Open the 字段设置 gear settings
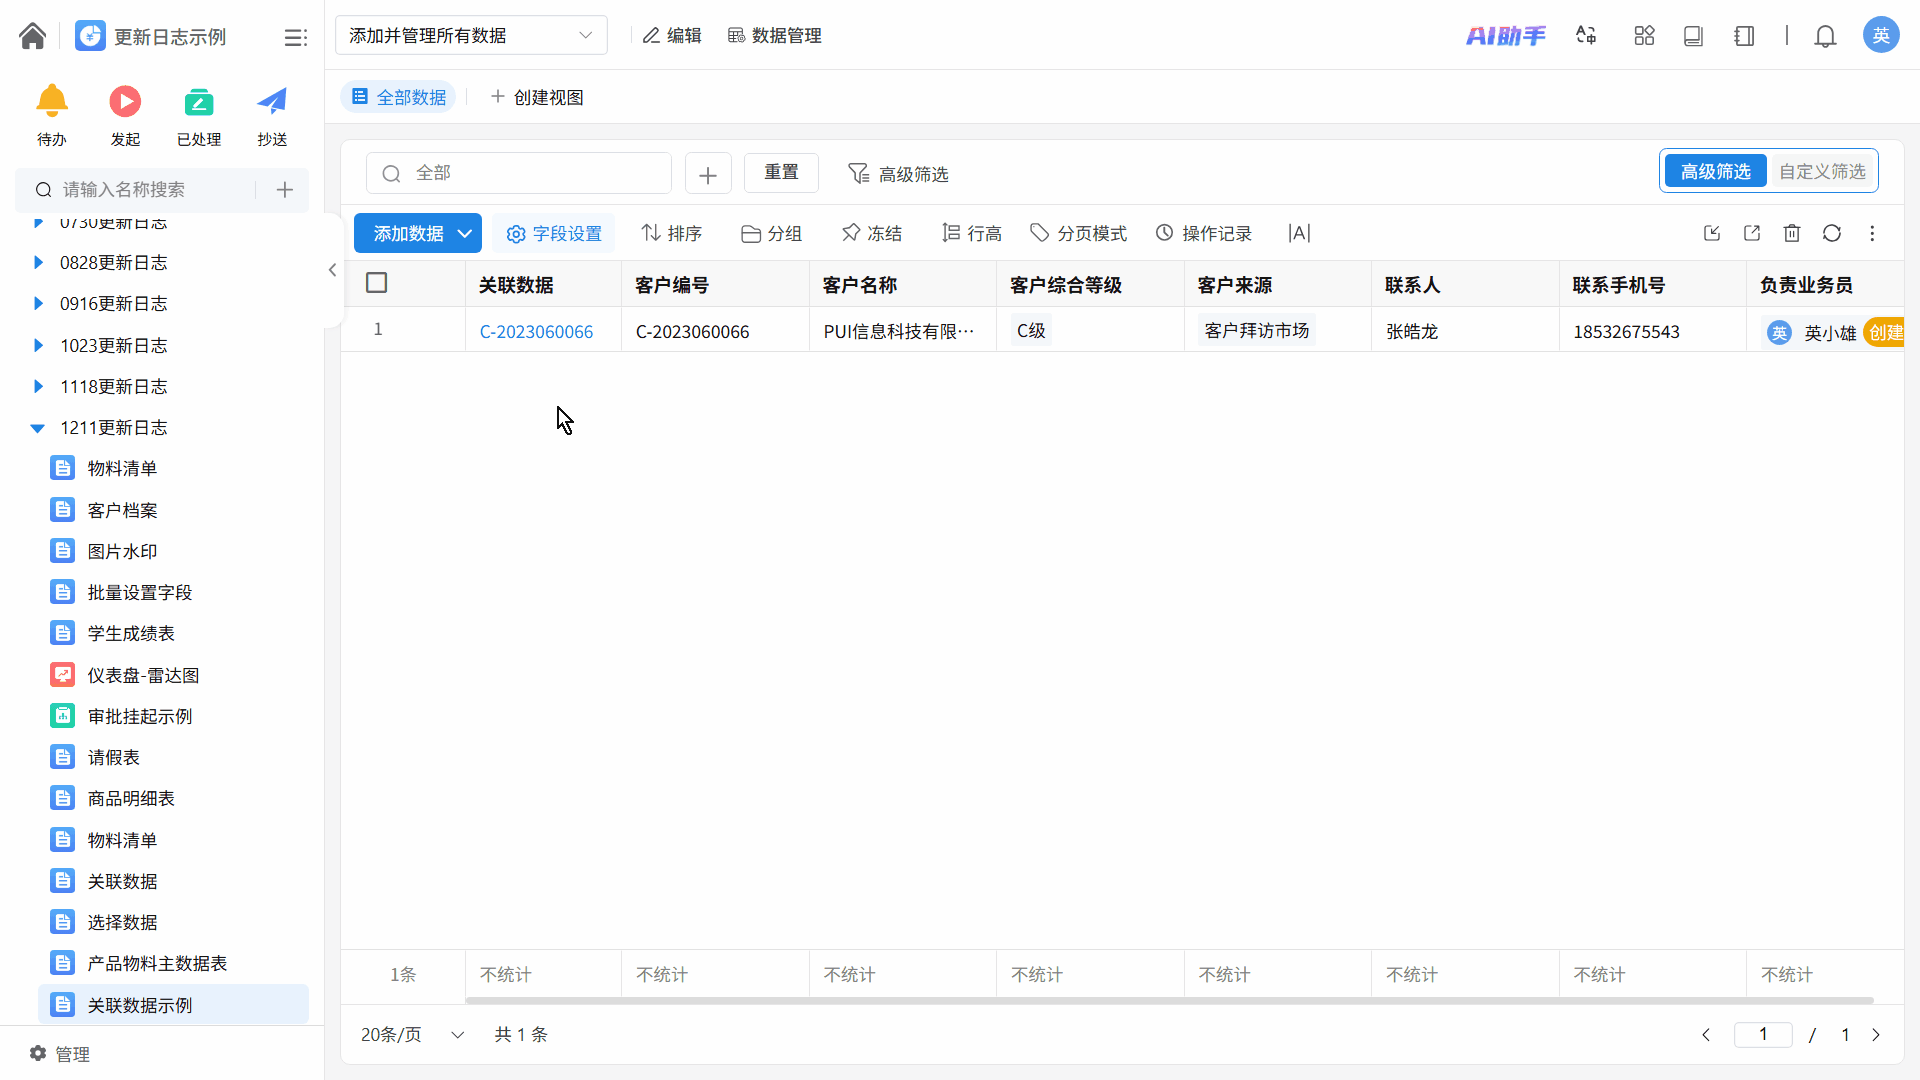1920x1080 pixels. pos(554,233)
